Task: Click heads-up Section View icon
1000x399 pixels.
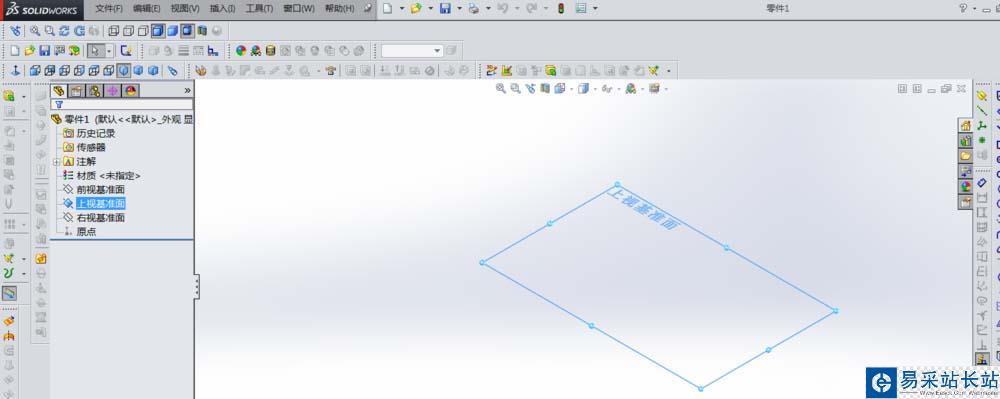Action: [545, 89]
